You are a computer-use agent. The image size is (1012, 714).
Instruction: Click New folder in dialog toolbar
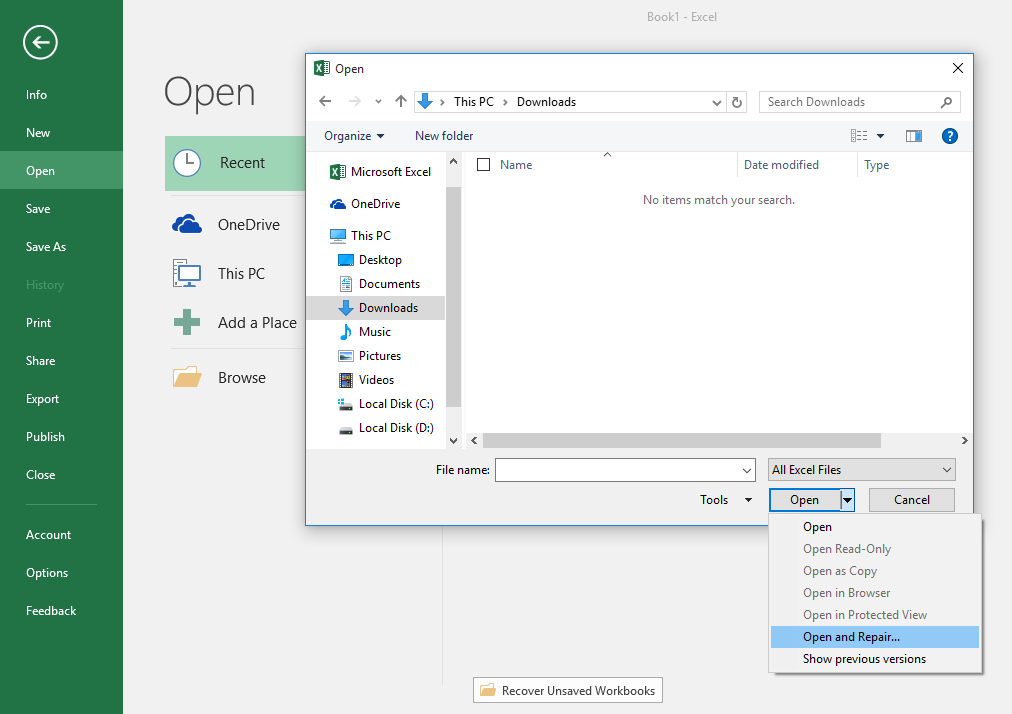(x=444, y=136)
